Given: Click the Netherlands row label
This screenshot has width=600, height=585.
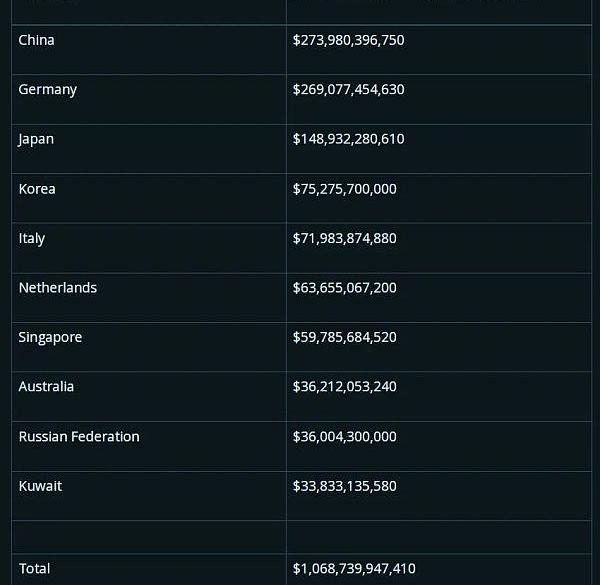Looking at the screenshot, I should tap(58, 288).
